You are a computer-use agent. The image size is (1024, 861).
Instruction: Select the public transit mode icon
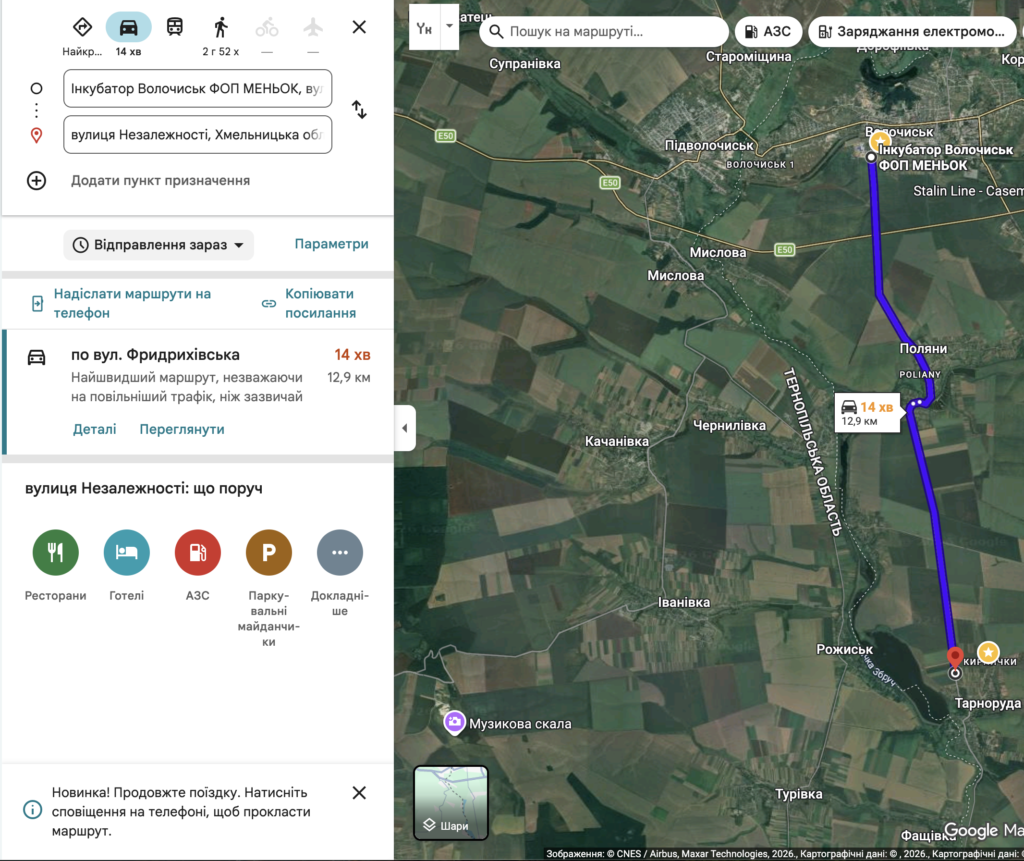pyautogui.click(x=175, y=27)
